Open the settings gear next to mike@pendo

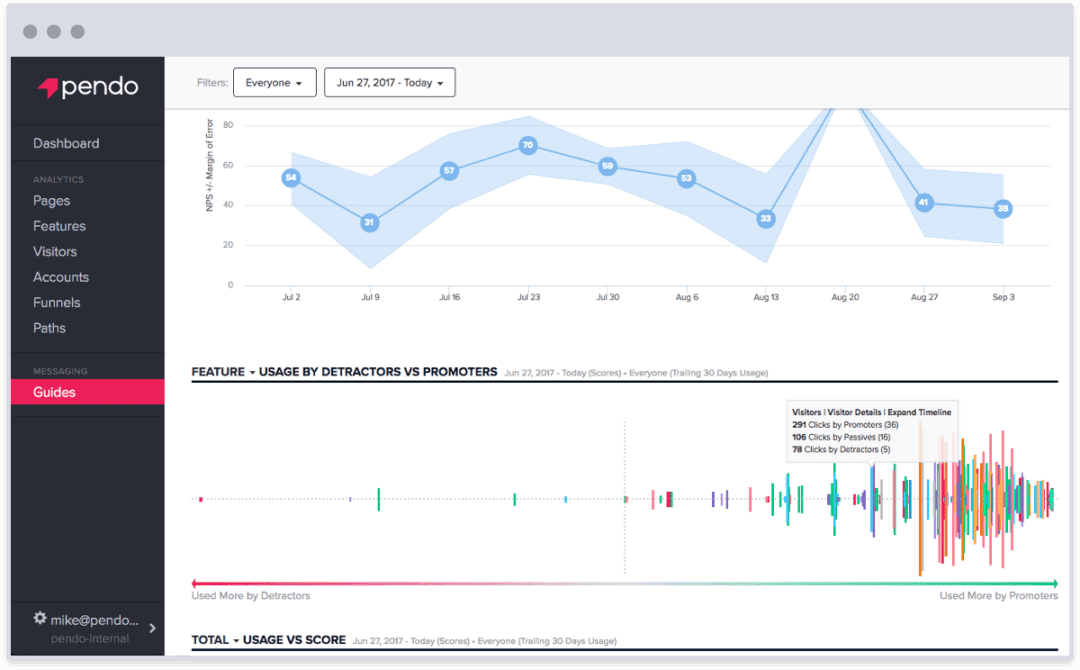38,619
